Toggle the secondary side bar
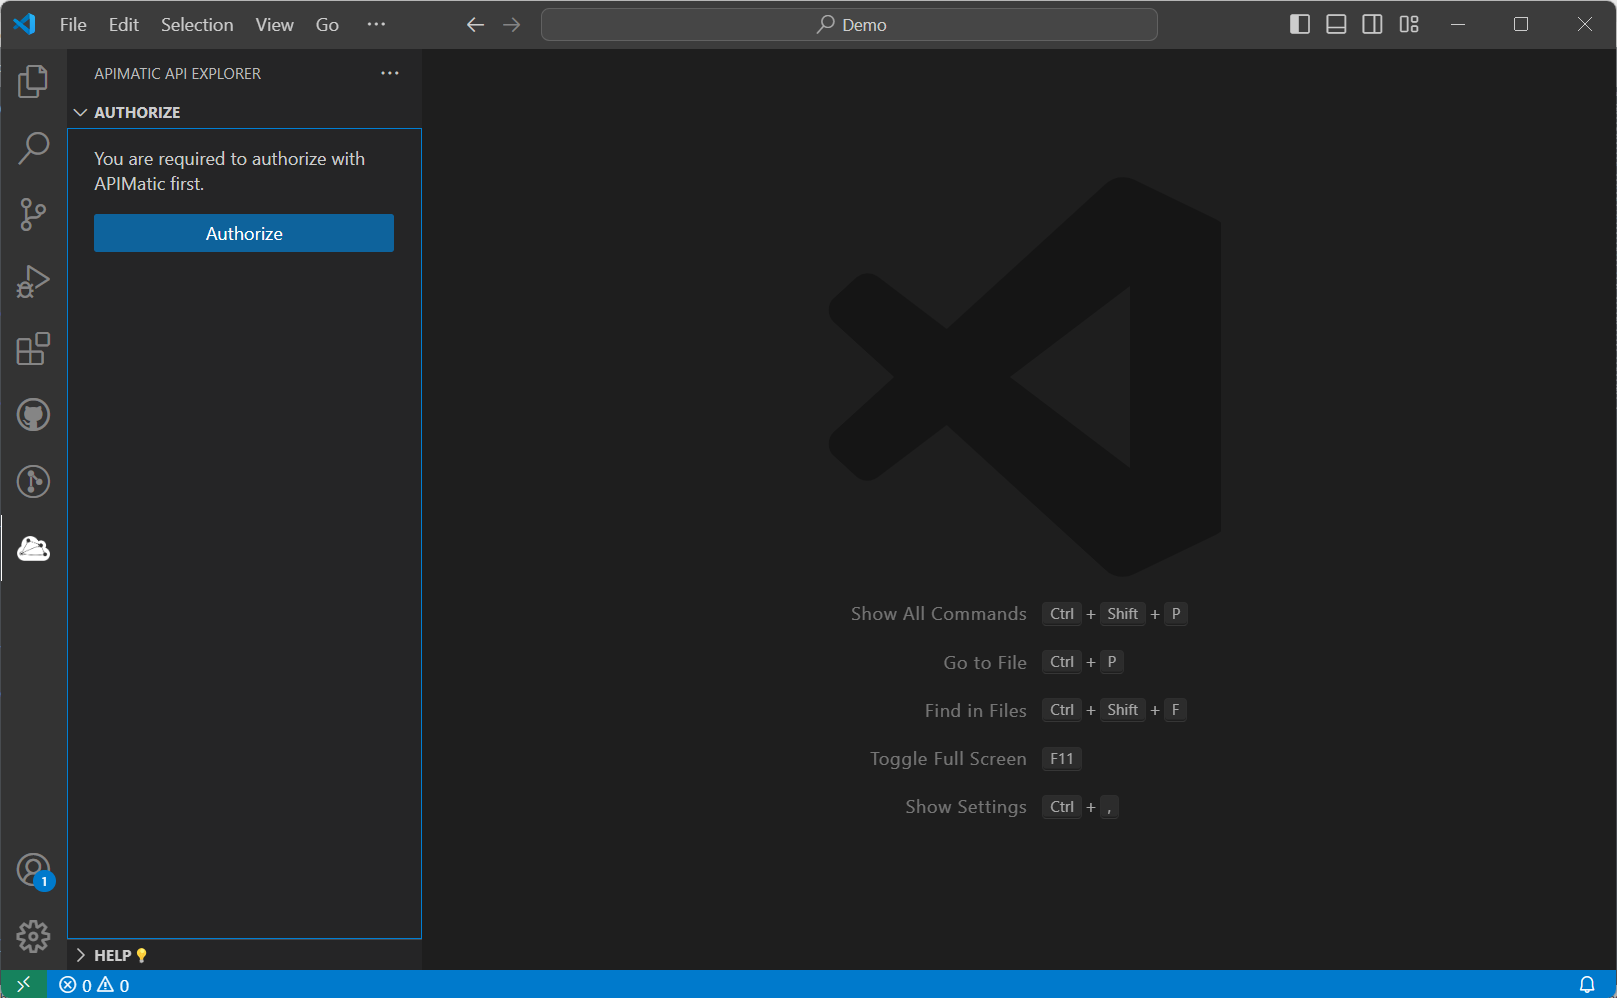 click(x=1373, y=24)
